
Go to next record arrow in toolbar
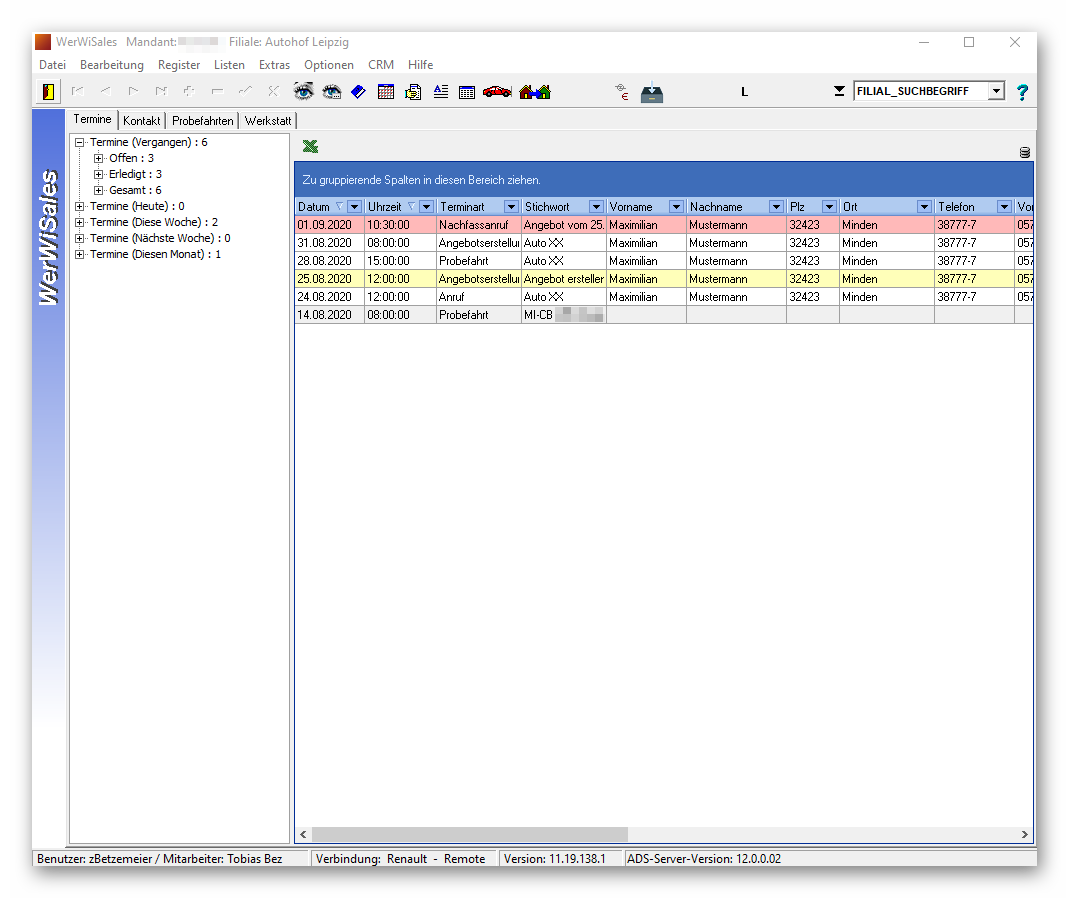pos(133,91)
